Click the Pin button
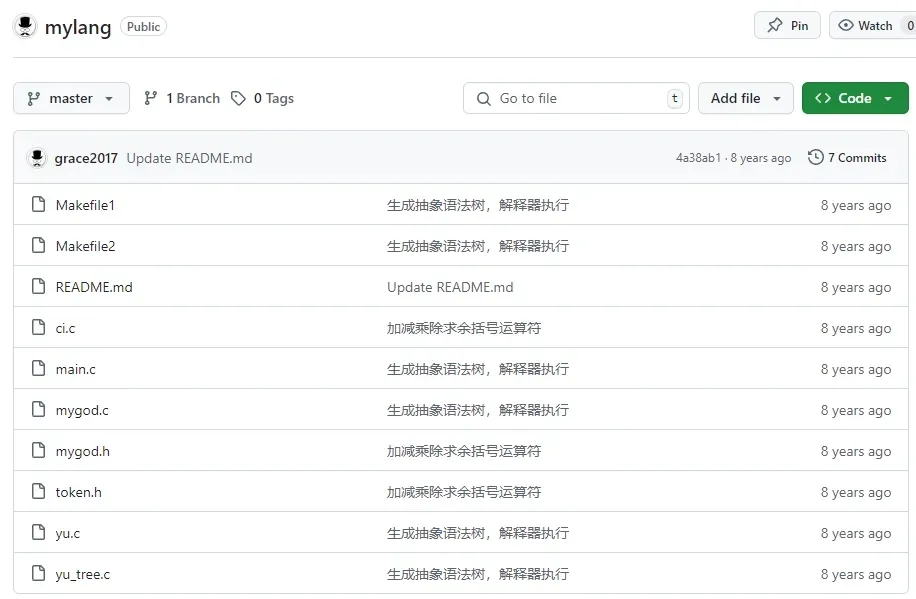This screenshot has height=599, width=916. coord(787,26)
